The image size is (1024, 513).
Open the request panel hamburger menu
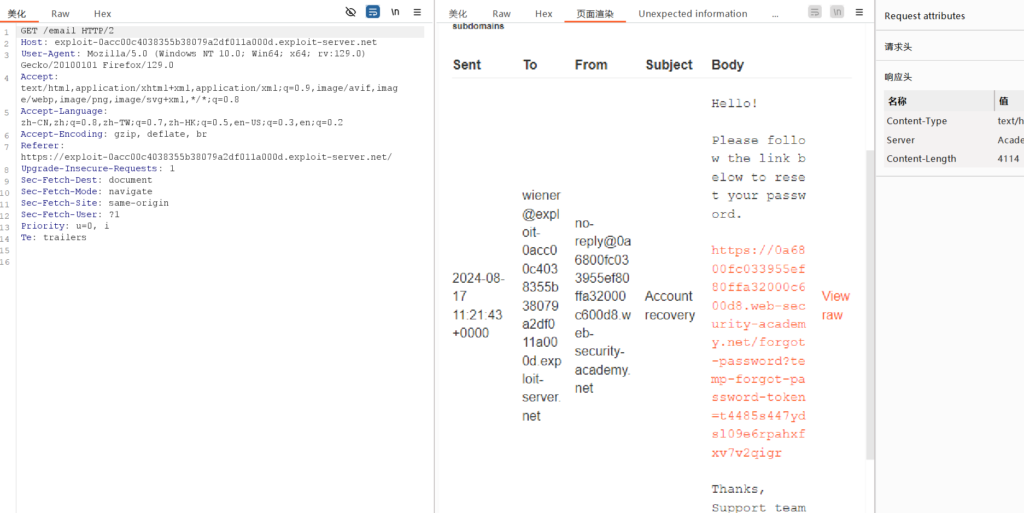pyautogui.click(x=417, y=12)
